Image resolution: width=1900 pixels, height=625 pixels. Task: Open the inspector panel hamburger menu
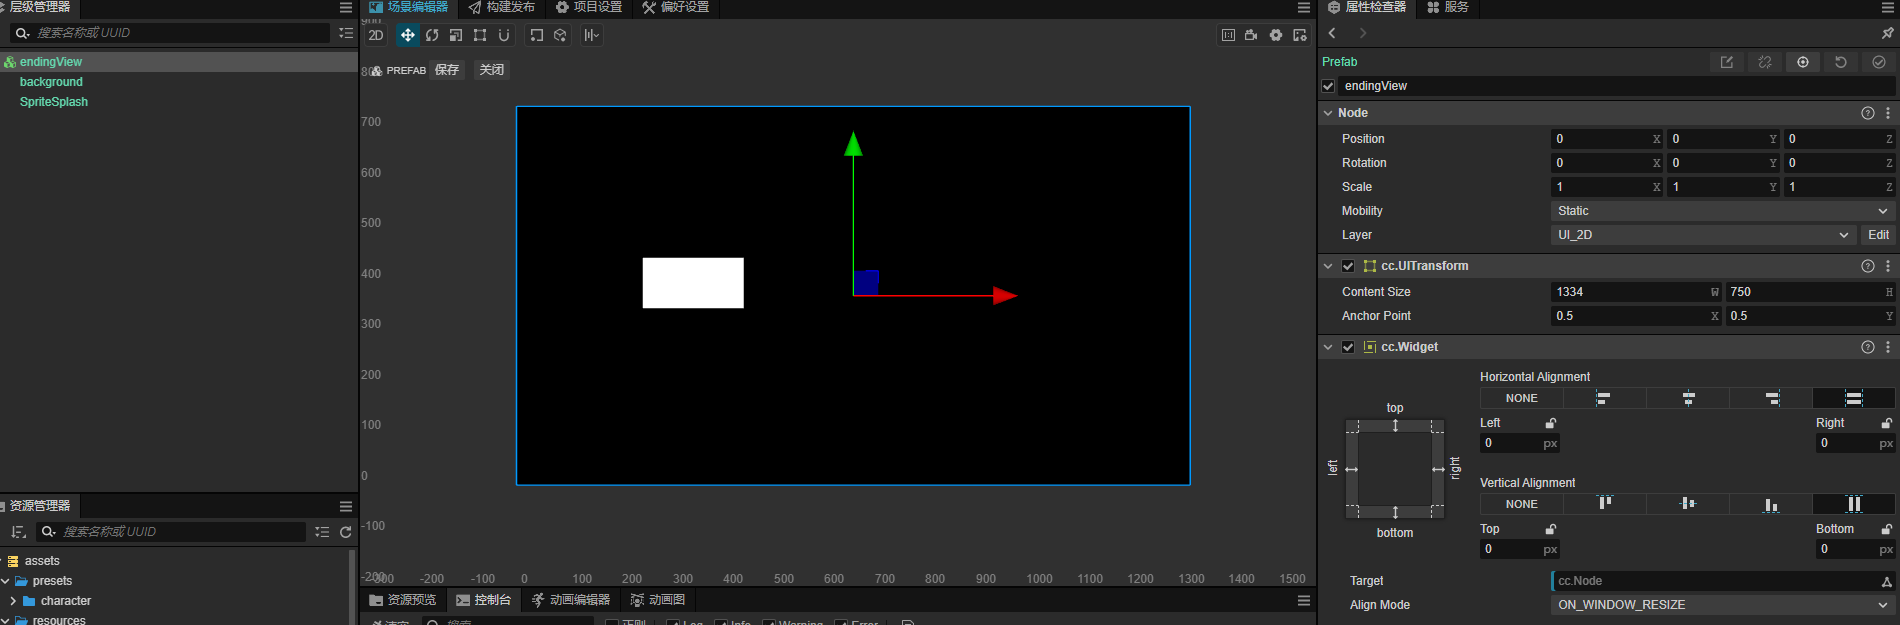[x=1888, y=8]
